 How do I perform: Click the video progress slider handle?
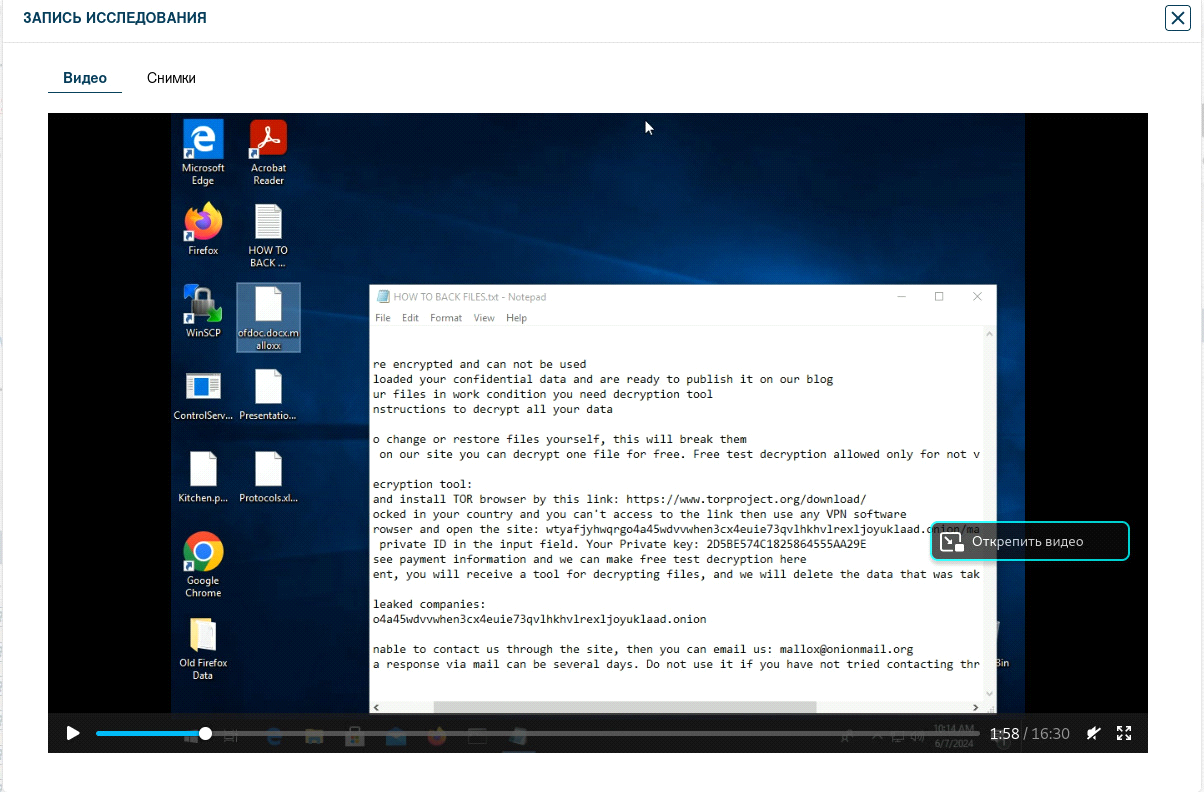pyautogui.click(x=205, y=733)
